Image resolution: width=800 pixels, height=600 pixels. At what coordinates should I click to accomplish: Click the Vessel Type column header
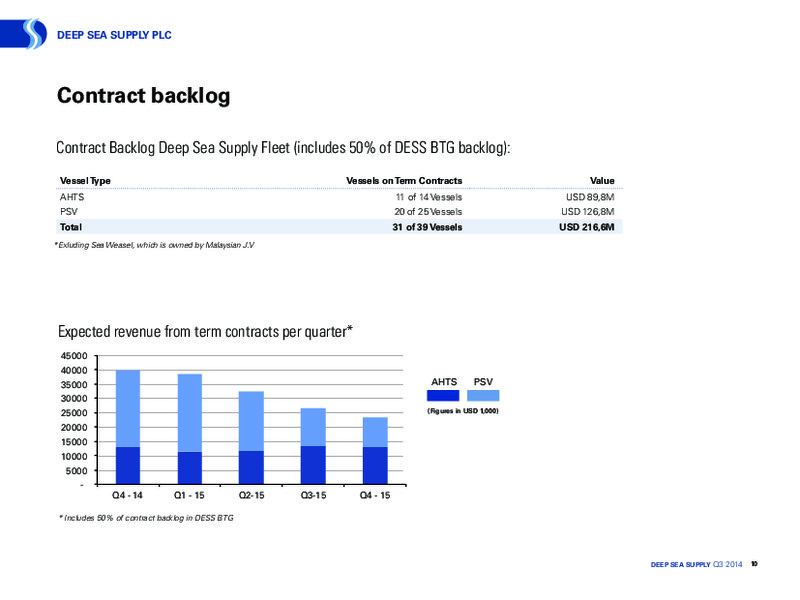(85, 181)
